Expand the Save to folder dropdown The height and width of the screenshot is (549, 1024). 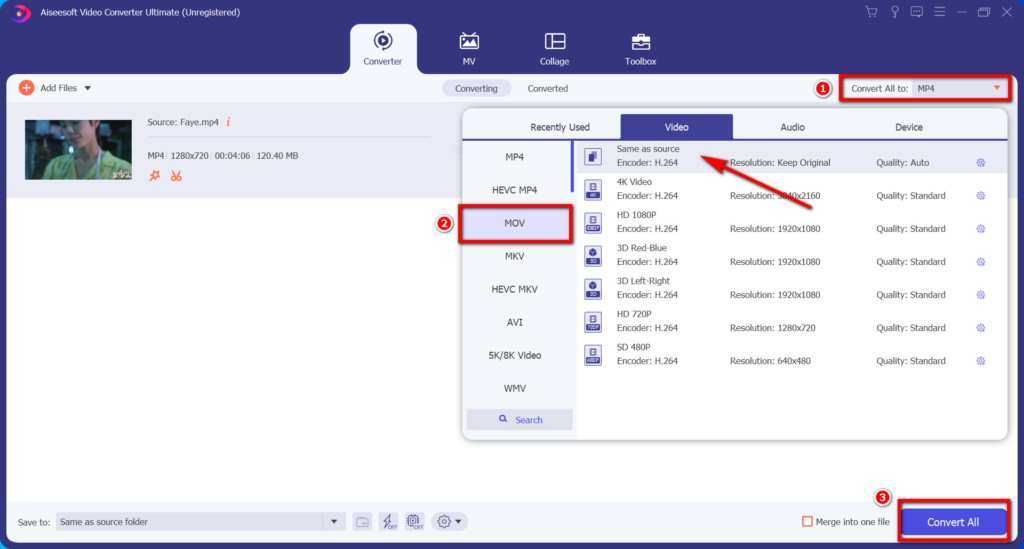(334, 522)
